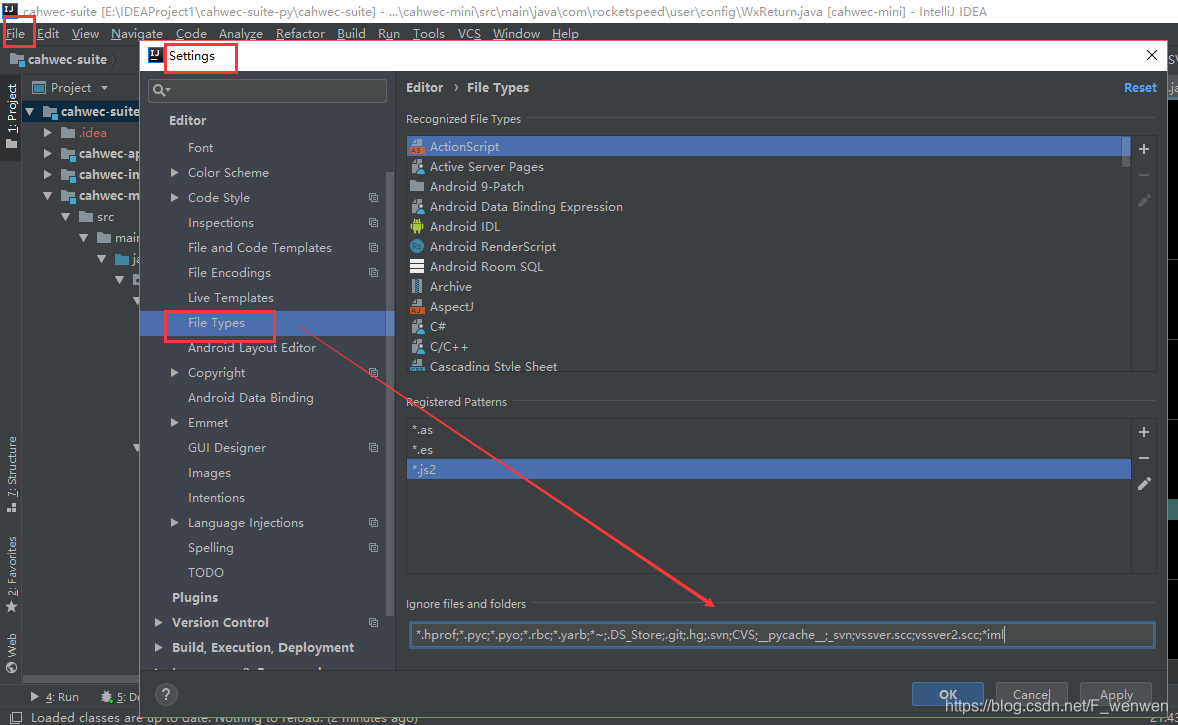Select the *.js2 registered pattern
This screenshot has width=1178, height=725.
769,469
